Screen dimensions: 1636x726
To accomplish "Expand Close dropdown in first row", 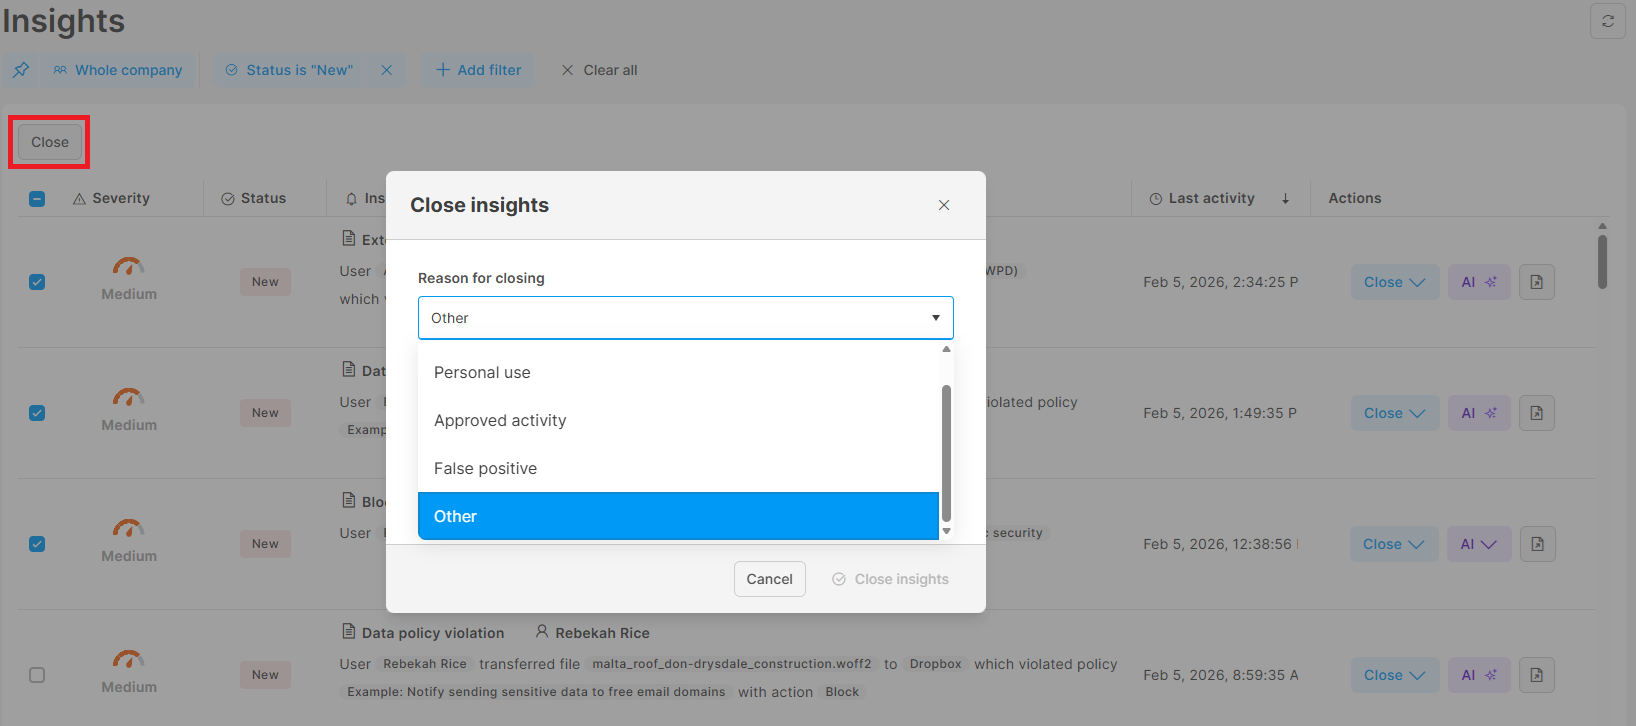I will tap(1394, 282).
